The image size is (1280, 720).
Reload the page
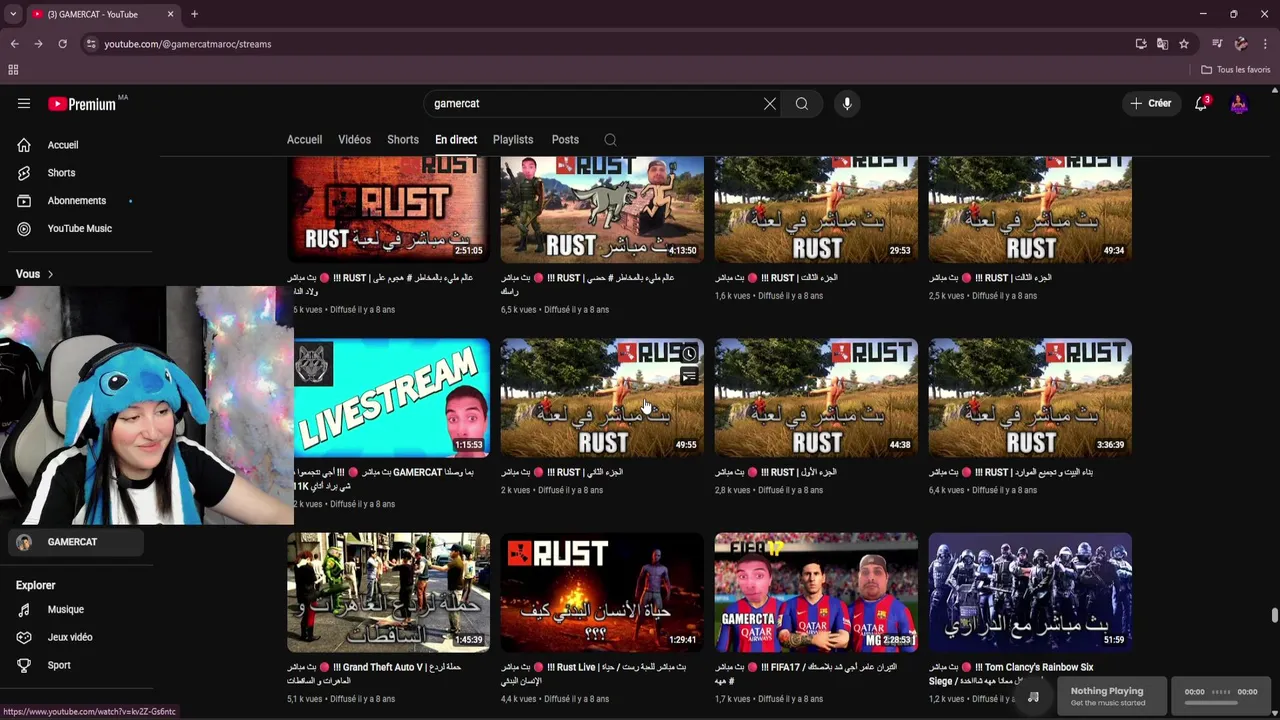pos(62,44)
